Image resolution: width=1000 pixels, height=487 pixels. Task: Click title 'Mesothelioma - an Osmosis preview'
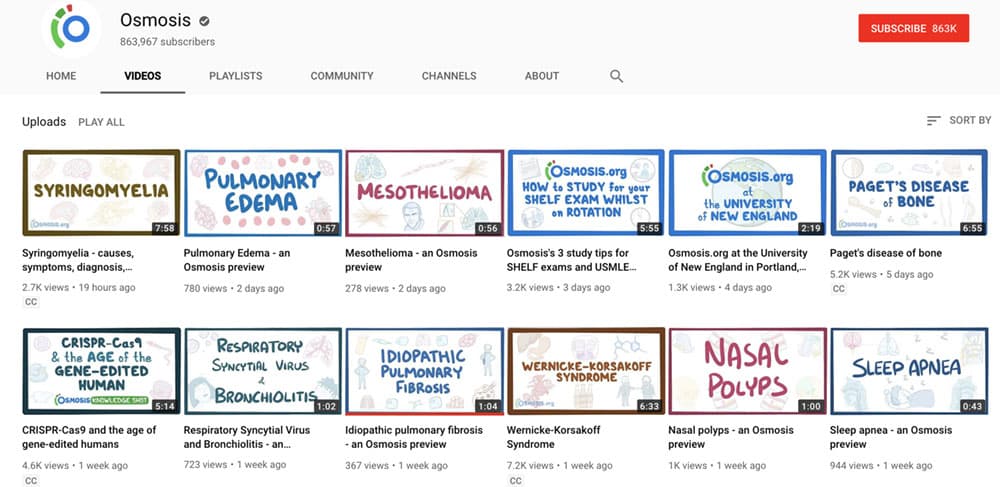[411, 260]
